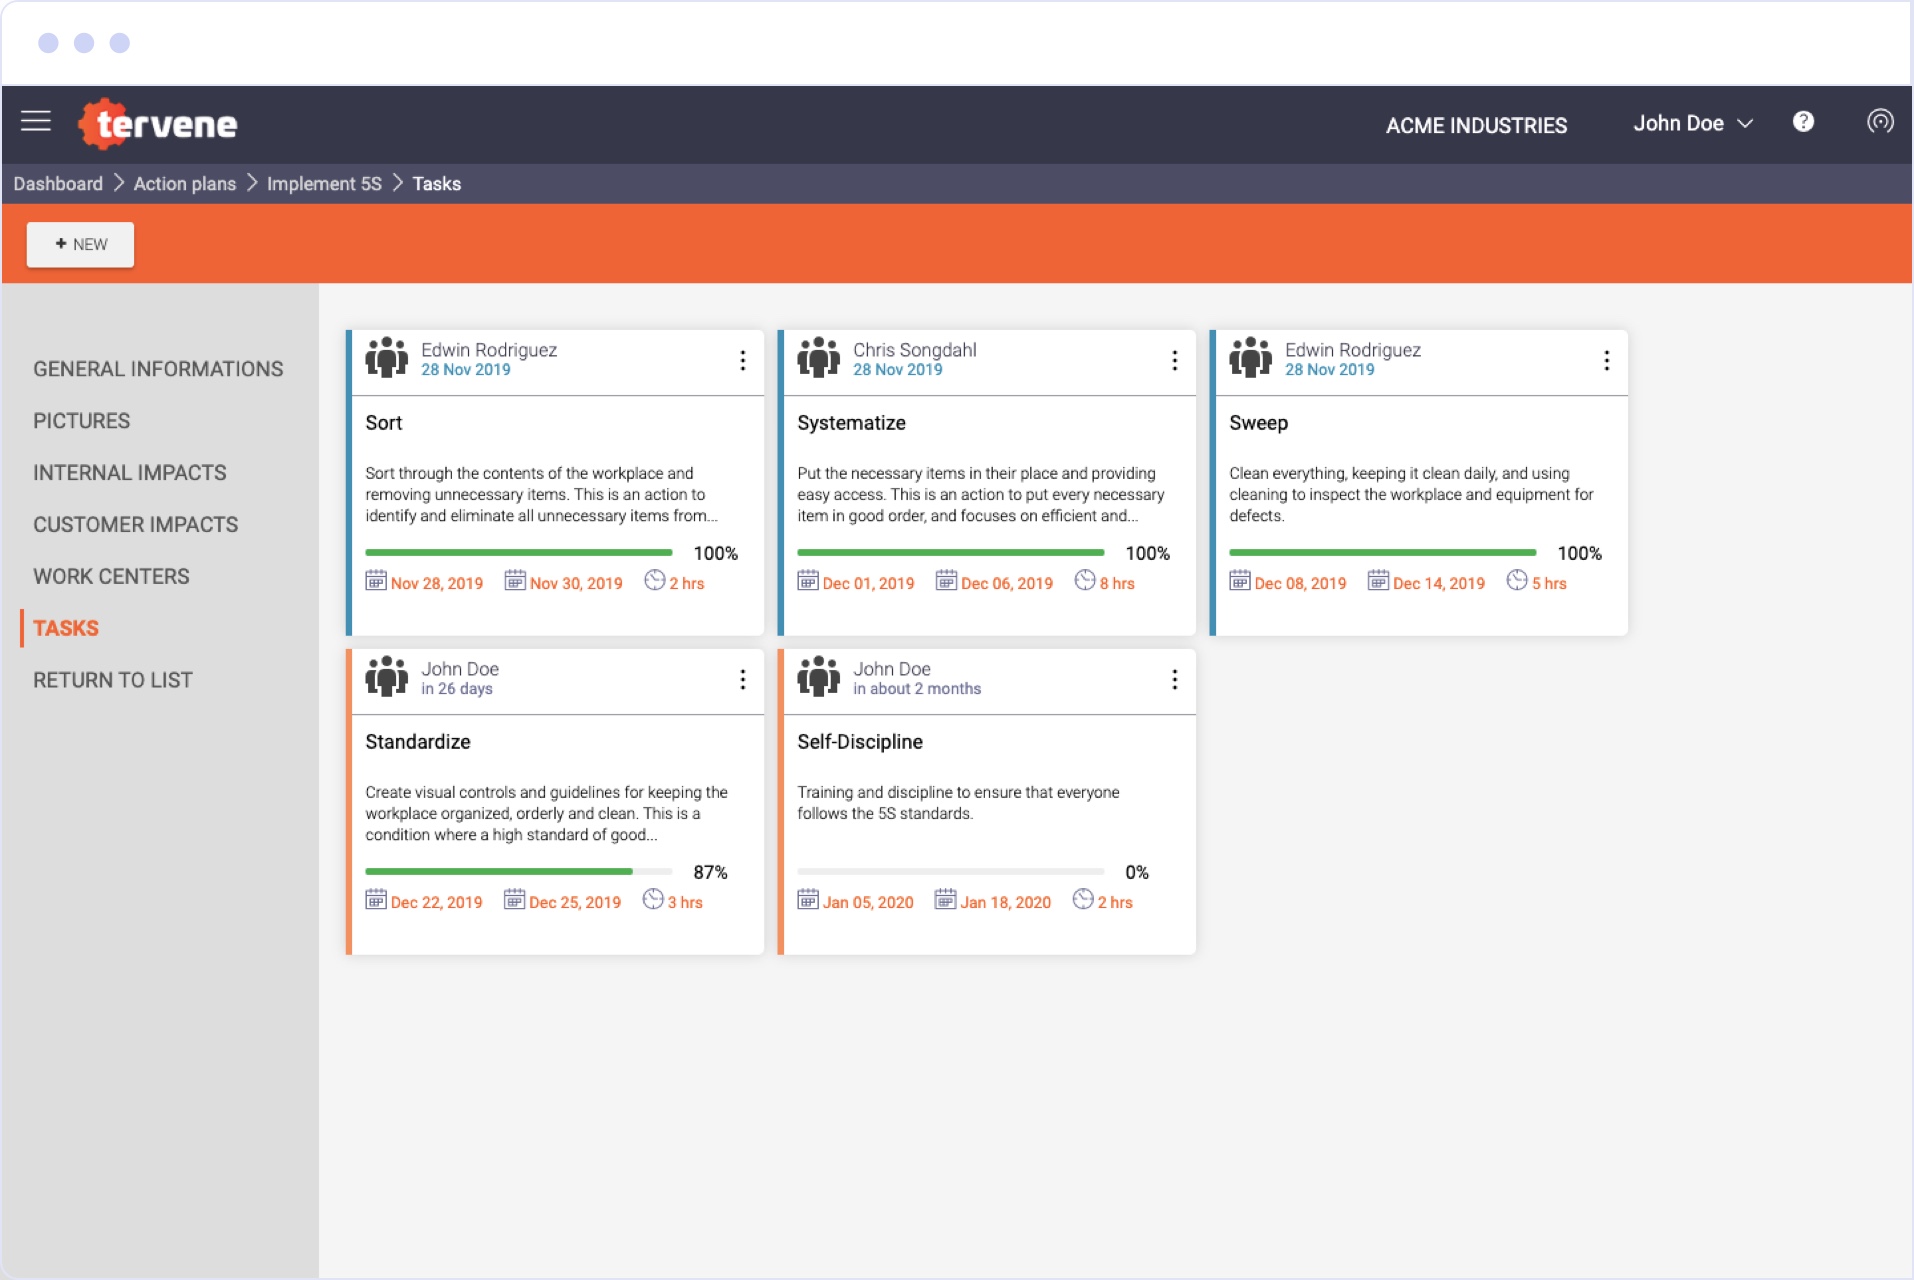Open the Sort task title

click(384, 423)
